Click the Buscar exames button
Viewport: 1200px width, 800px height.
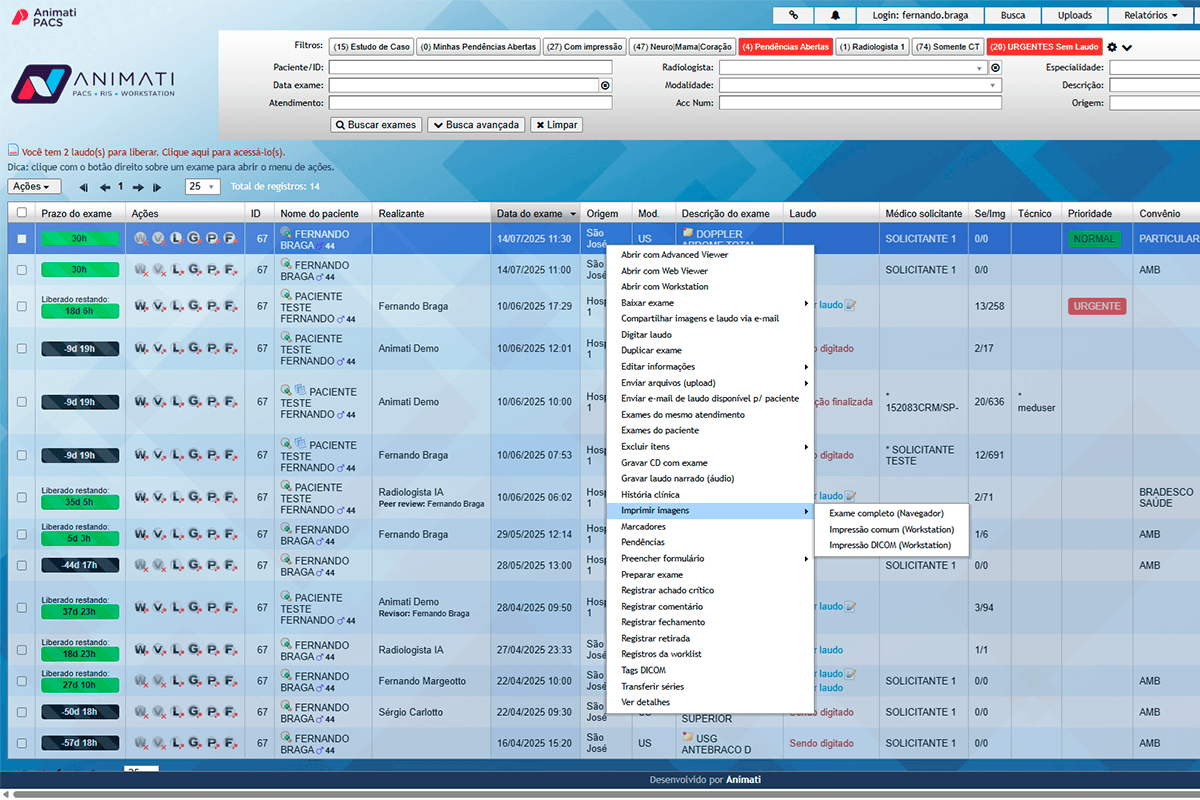[x=376, y=125]
